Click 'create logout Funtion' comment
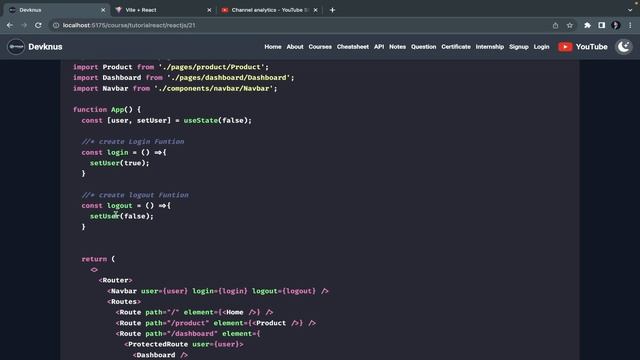Image resolution: width=640 pixels, height=360 pixels. 135,195
